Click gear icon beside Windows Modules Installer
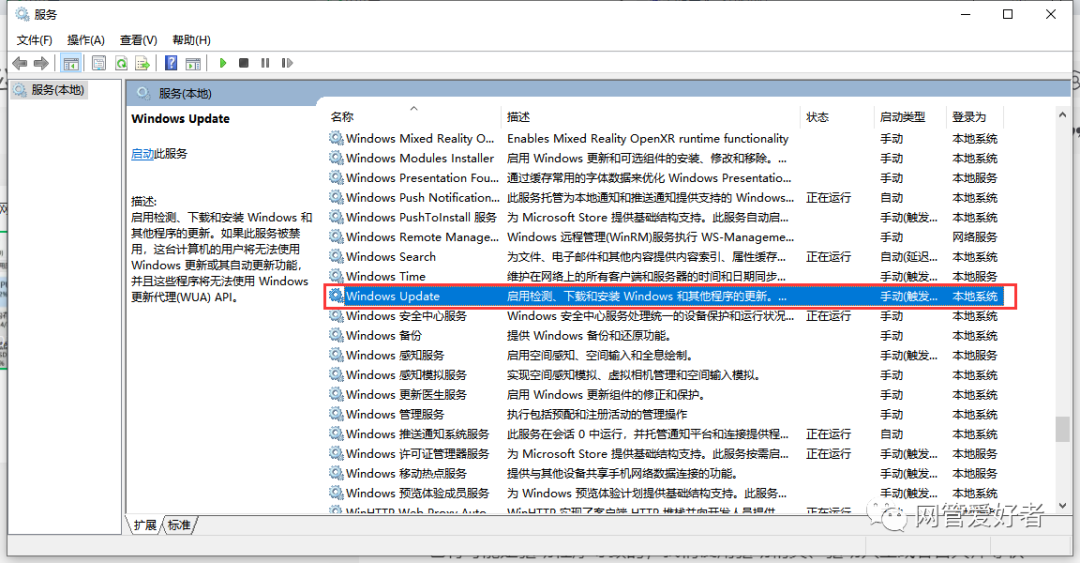The width and height of the screenshot is (1080, 563). click(x=336, y=158)
